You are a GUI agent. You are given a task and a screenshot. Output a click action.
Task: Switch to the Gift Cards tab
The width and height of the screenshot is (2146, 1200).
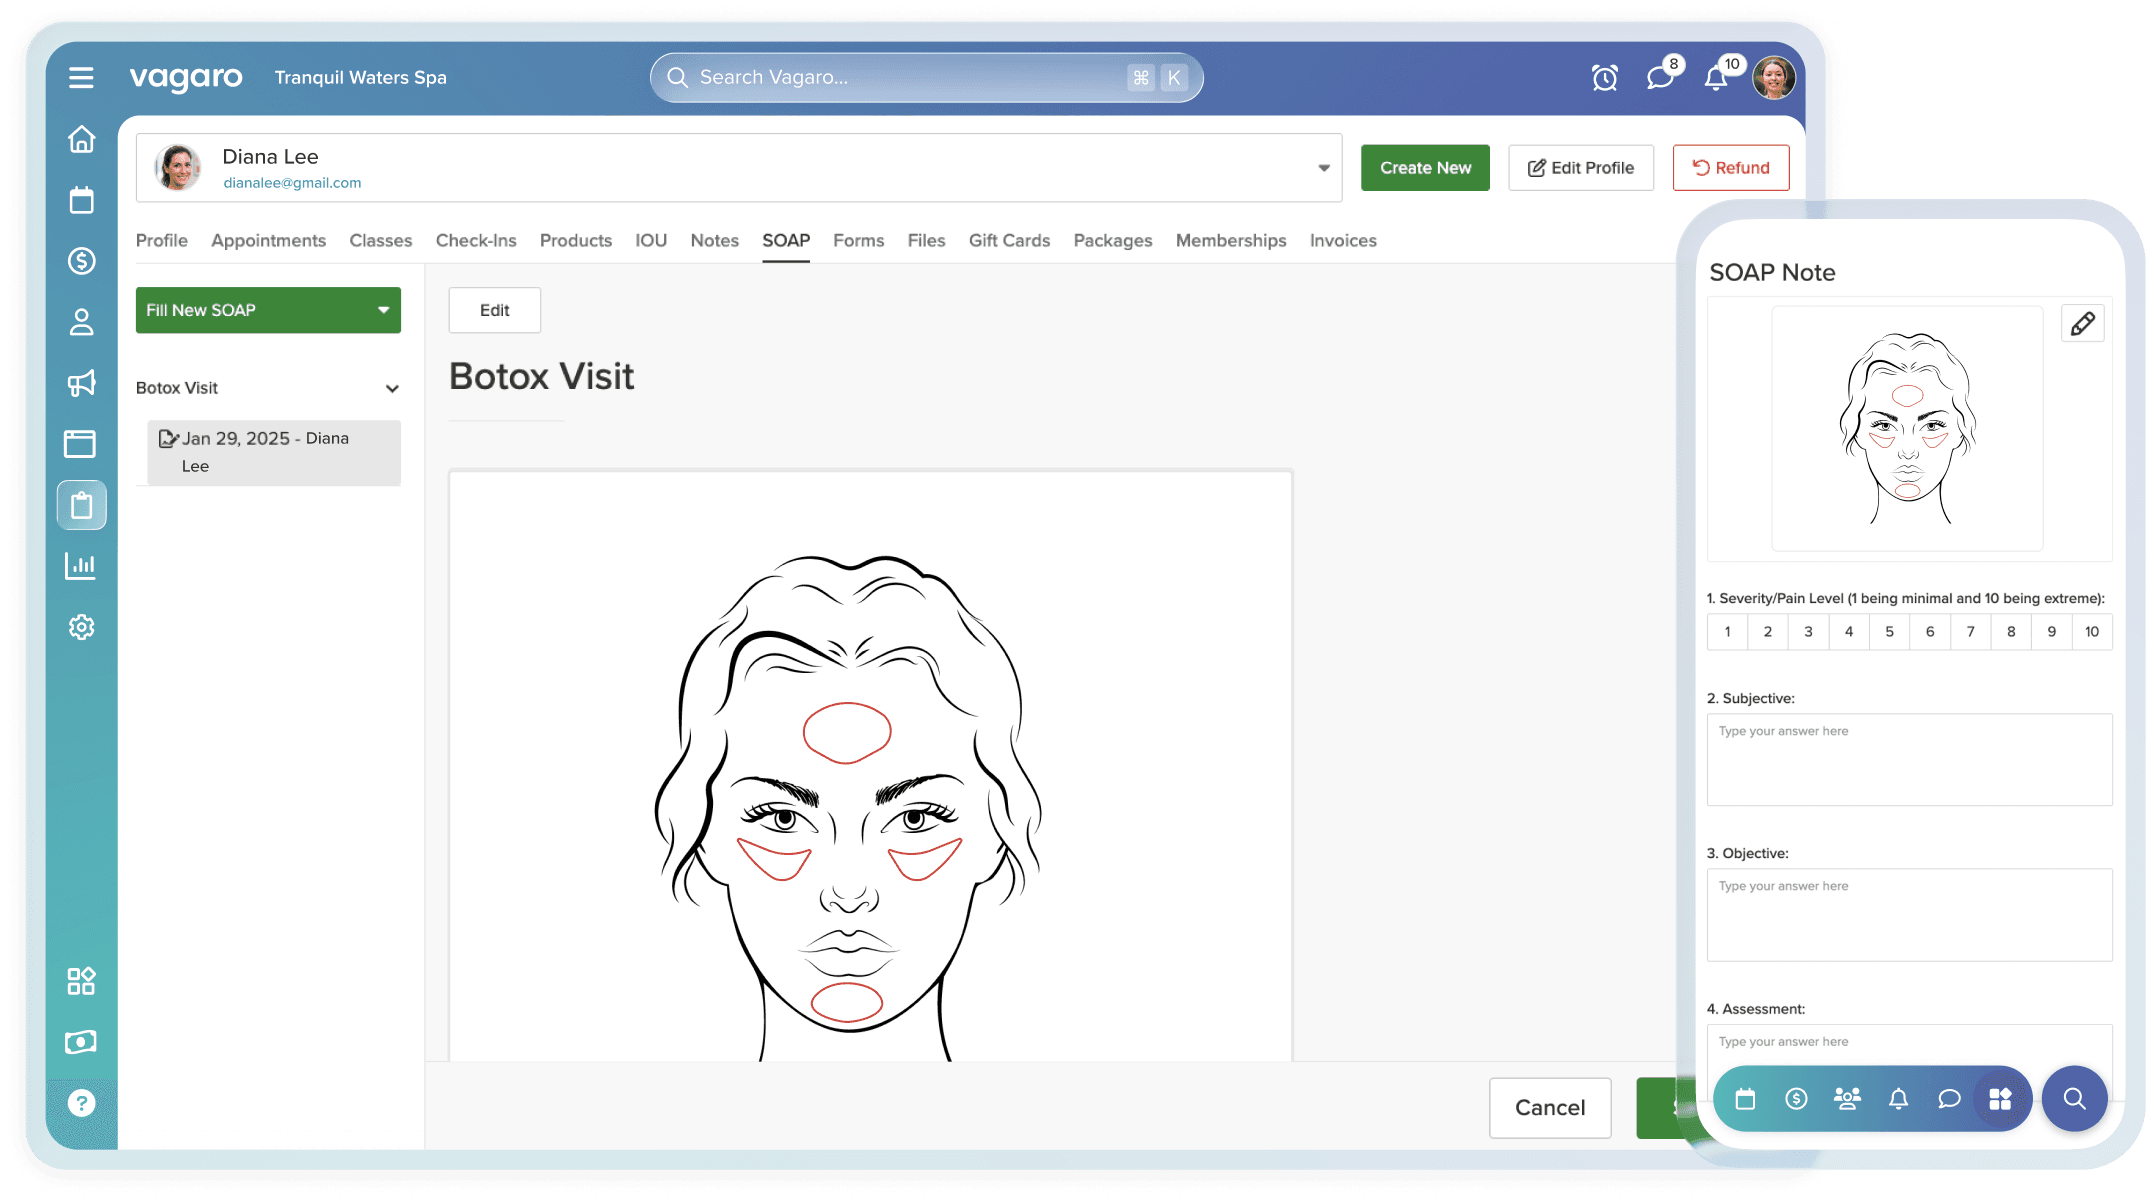coord(1009,240)
